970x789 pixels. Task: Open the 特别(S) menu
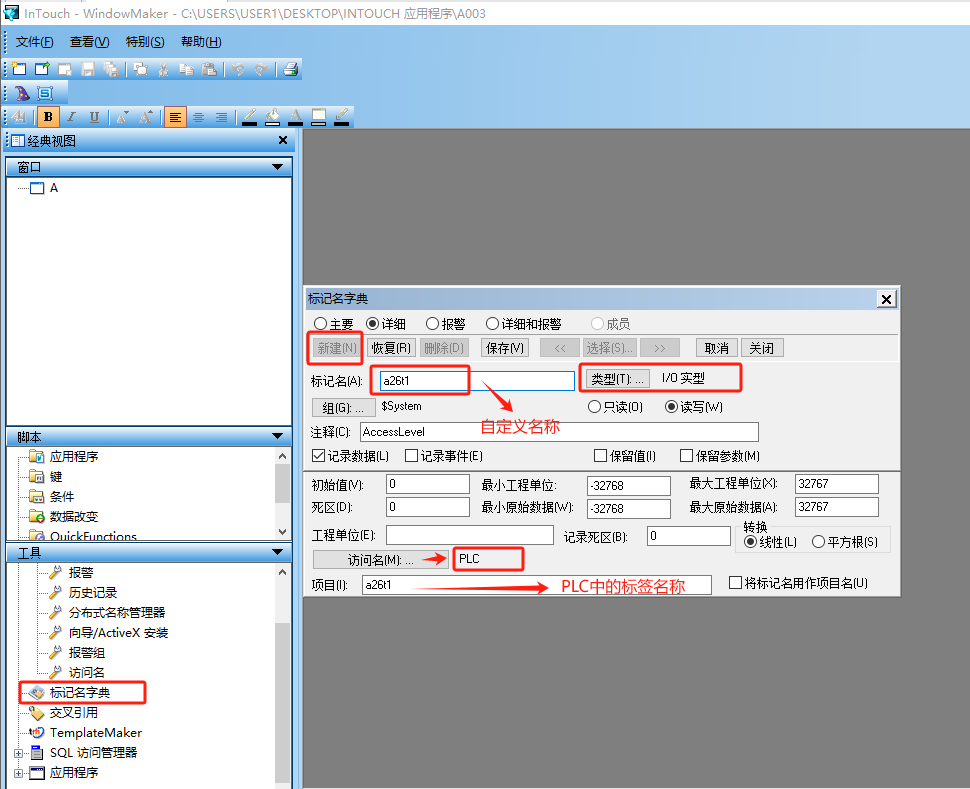click(145, 42)
